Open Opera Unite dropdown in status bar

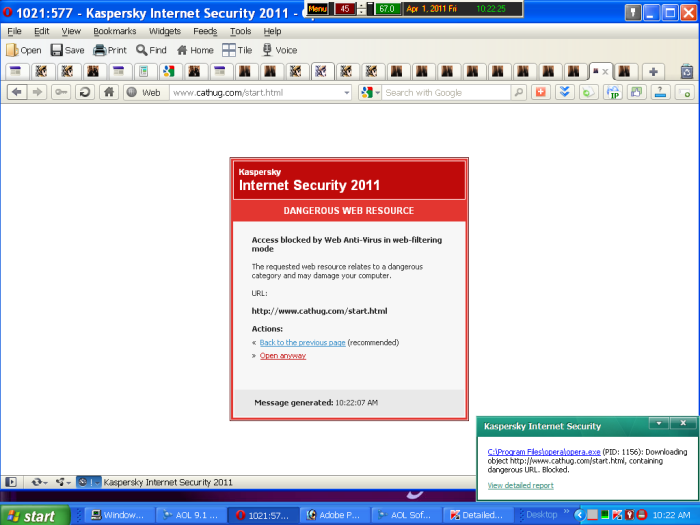63,482
